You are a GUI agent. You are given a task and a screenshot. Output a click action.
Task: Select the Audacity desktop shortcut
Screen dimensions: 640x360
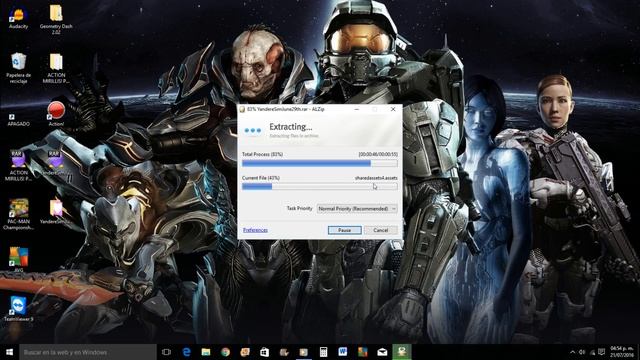coord(18,18)
